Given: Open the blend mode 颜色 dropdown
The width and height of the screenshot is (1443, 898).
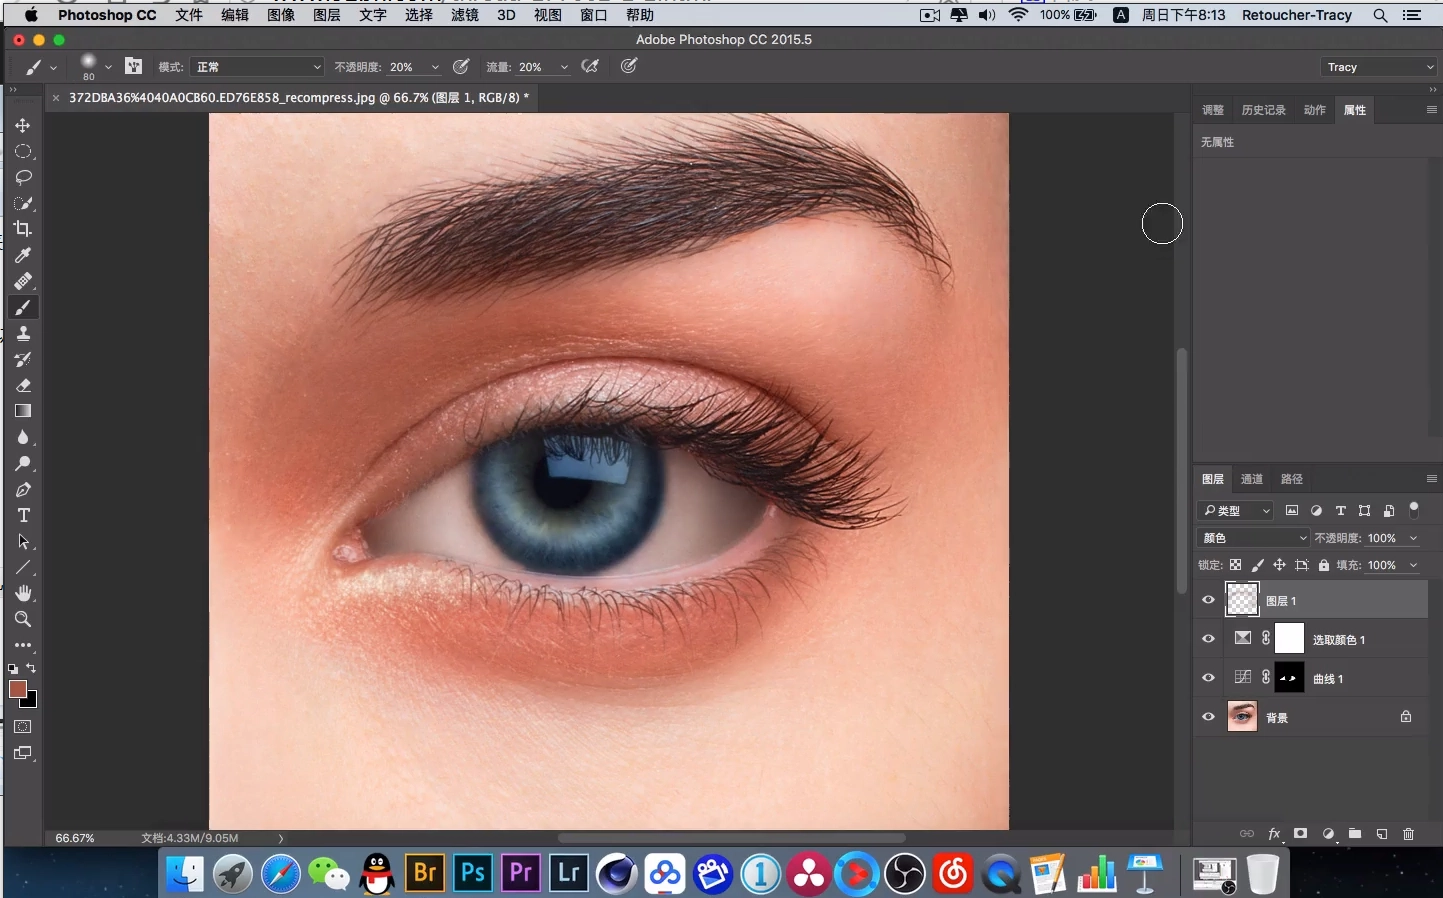Looking at the screenshot, I should 1254,538.
